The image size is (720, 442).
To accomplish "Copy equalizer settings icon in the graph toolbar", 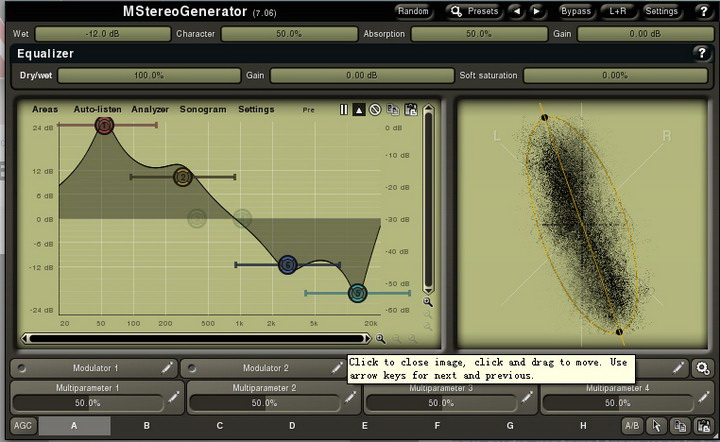I will click(x=393, y=110).
